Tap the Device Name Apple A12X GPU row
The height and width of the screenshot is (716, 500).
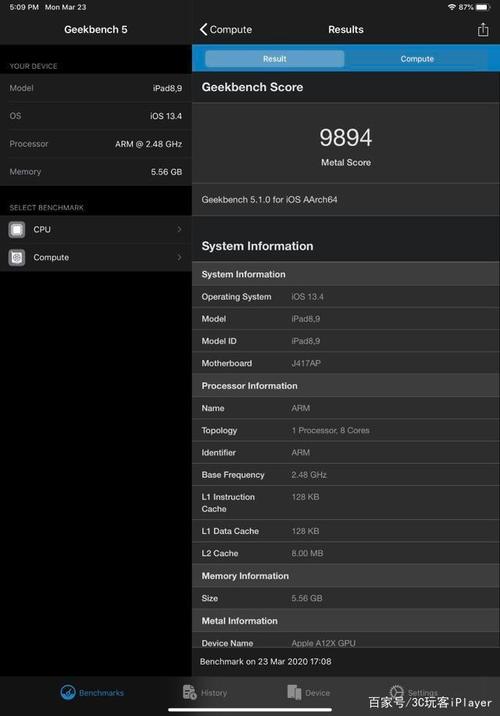(x=346, y=640)
